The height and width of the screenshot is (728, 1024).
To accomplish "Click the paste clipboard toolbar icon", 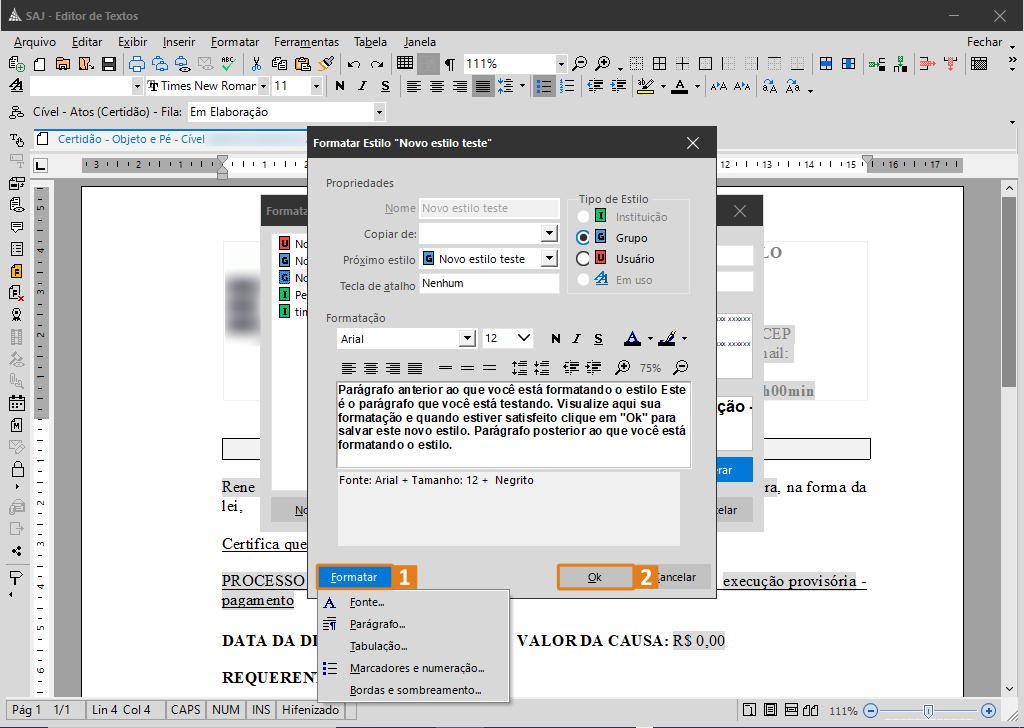I will point(302,64).
